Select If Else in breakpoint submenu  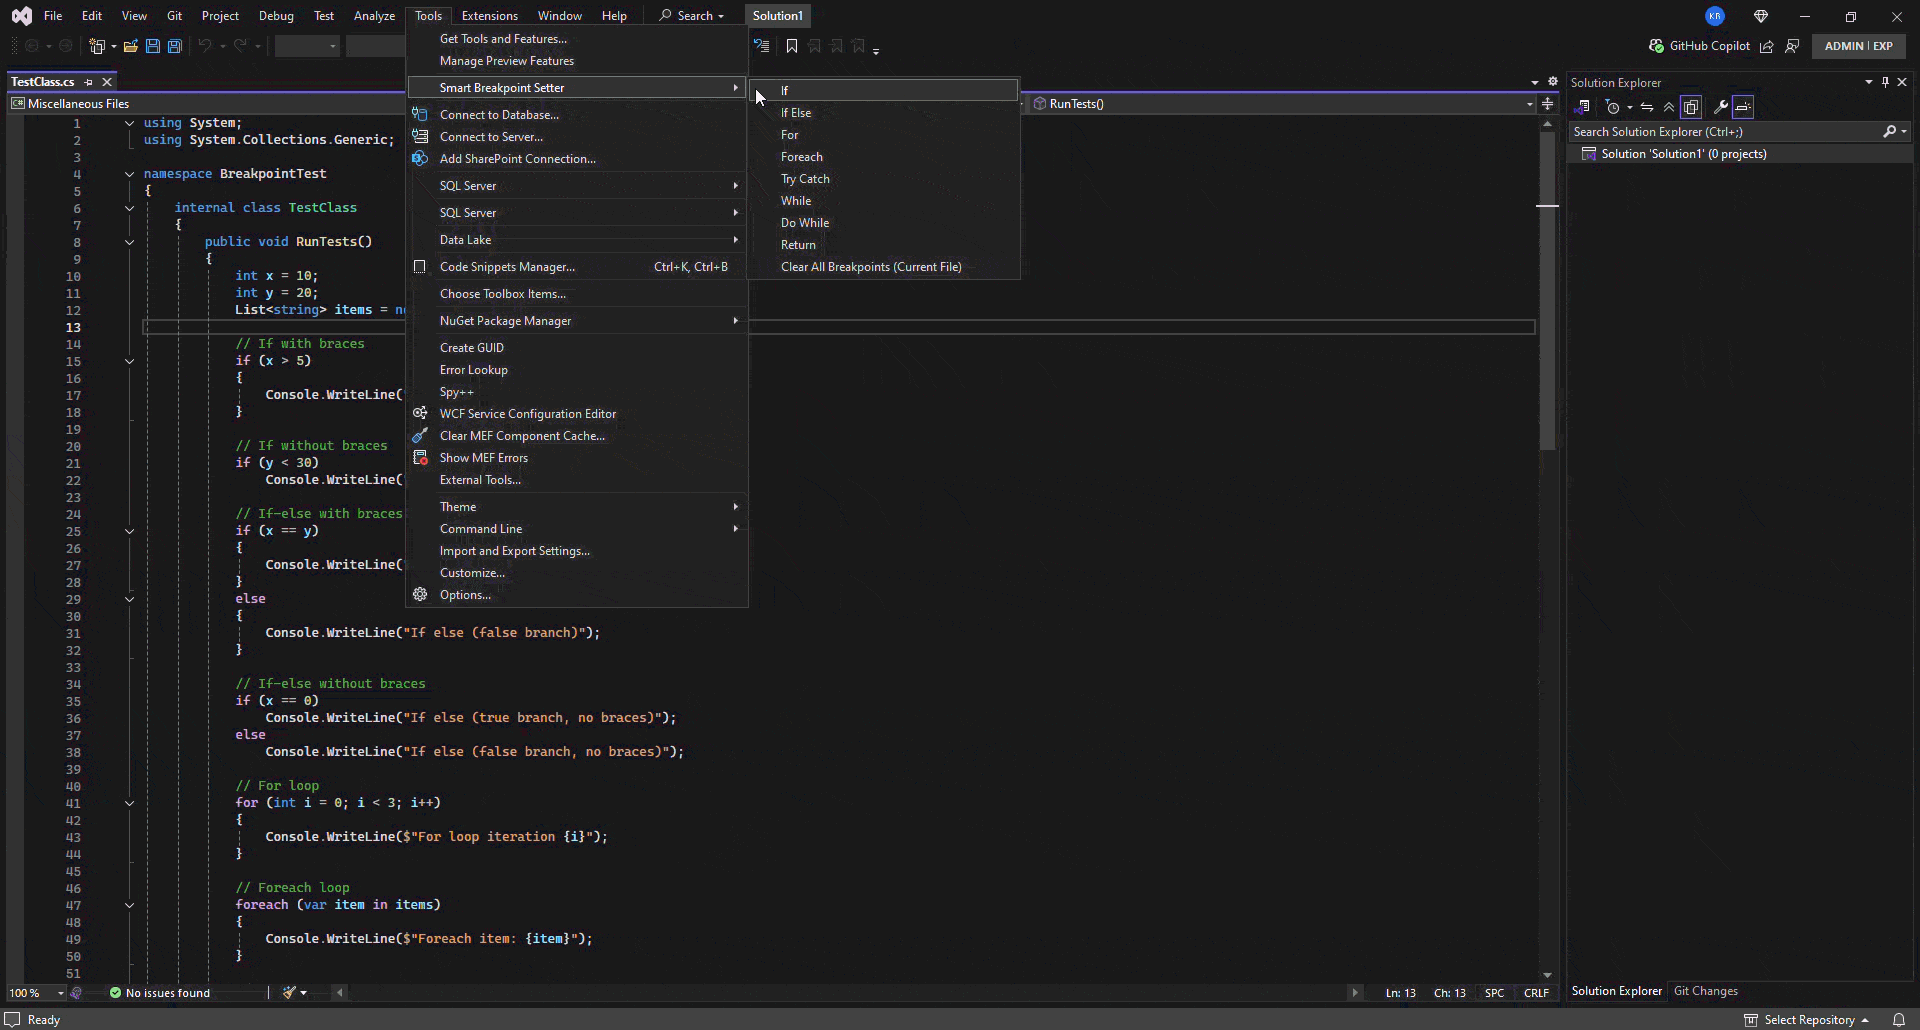pos(885,113)
